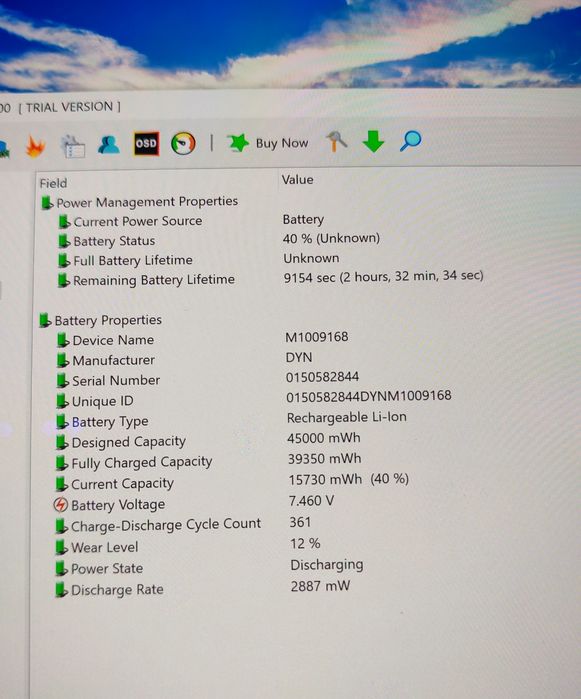Click the value 0150582844DYNM1009168
Screen dimensions: 581x699
point(369,396)
